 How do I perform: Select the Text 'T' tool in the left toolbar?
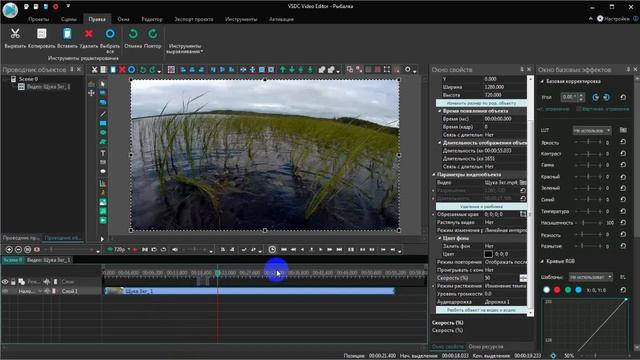pyautogui.click(x=103, y=153)
